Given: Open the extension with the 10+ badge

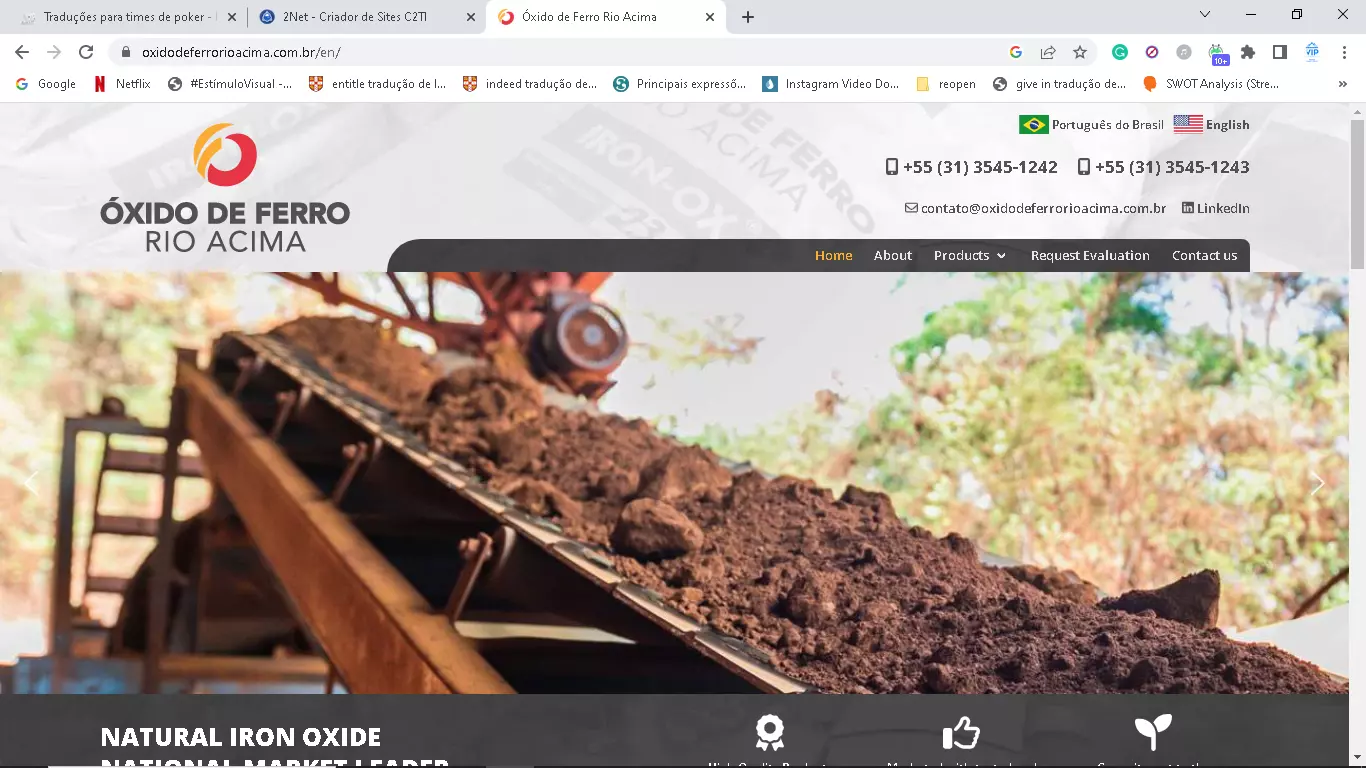Looking at the screenshot, I should [1217, 53].
